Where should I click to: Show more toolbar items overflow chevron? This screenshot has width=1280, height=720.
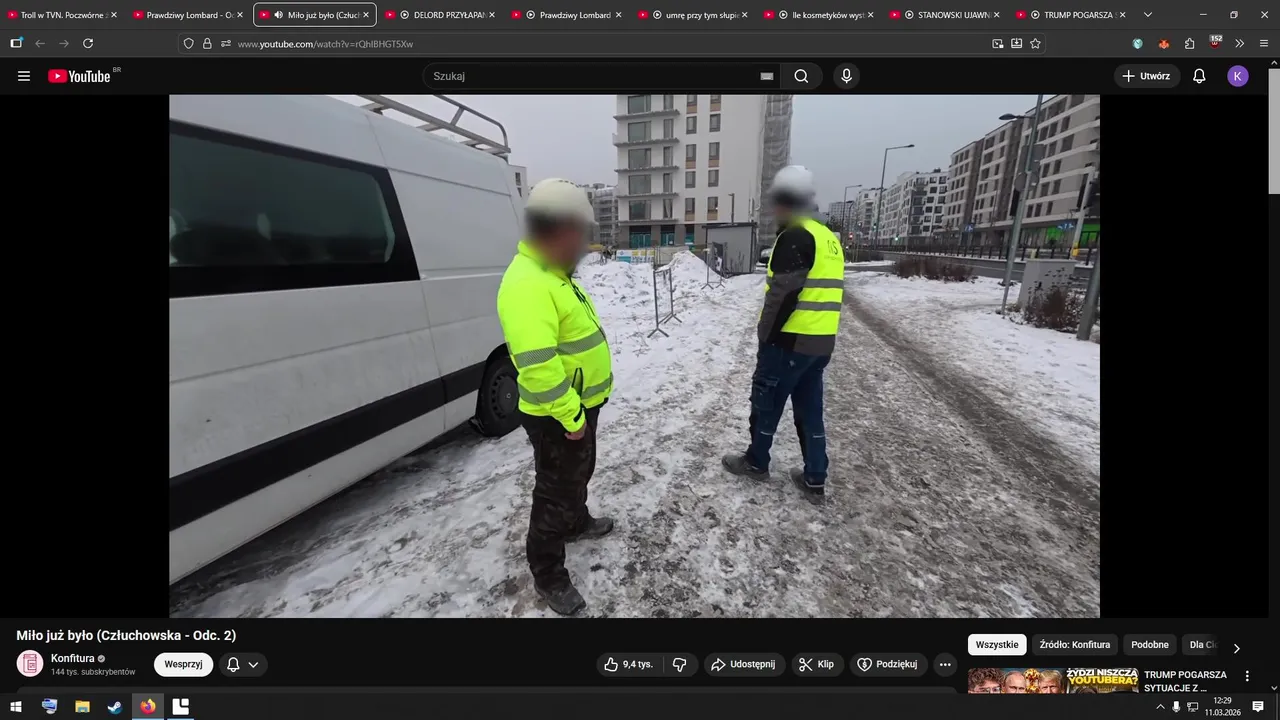[1240, 43]
